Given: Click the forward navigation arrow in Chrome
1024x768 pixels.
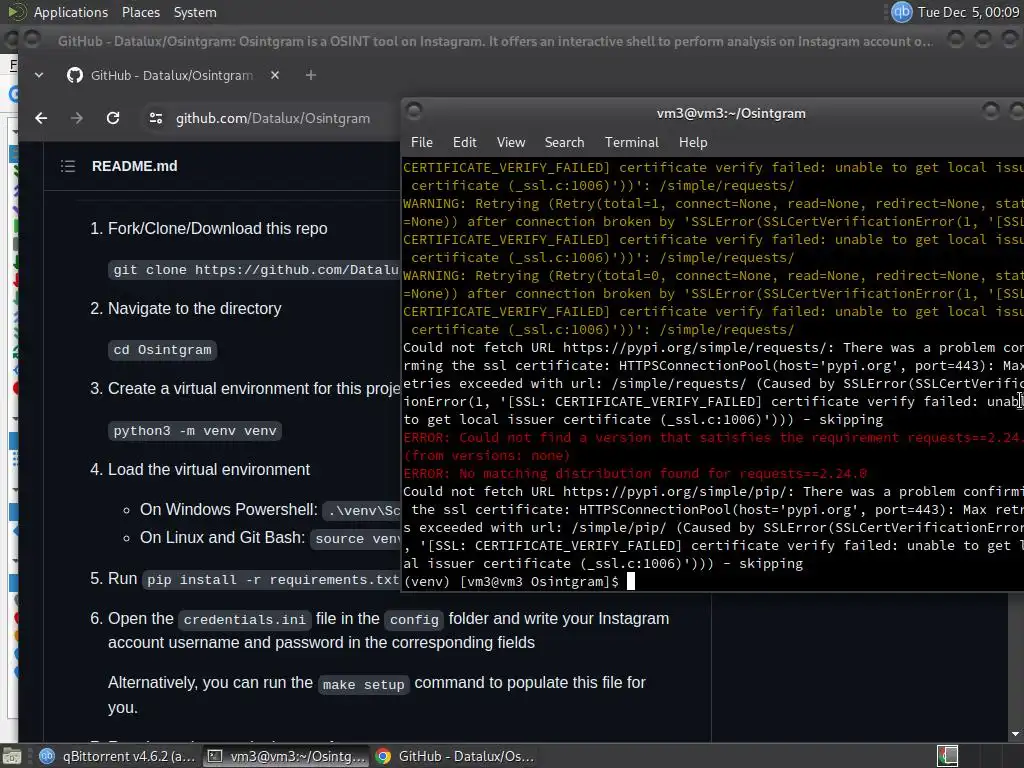Looking at the screenshot, I should click(76, 118).
